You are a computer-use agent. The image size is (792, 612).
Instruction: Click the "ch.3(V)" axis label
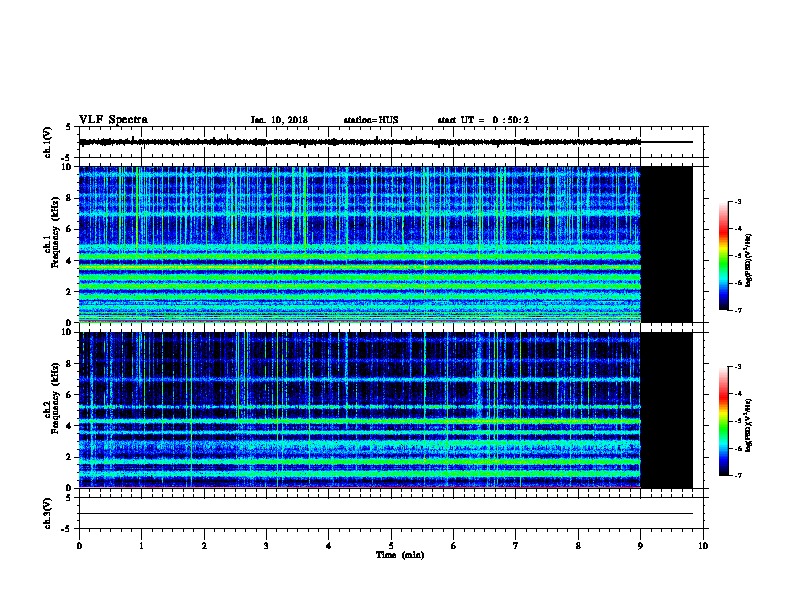click(x=48, y=513)
